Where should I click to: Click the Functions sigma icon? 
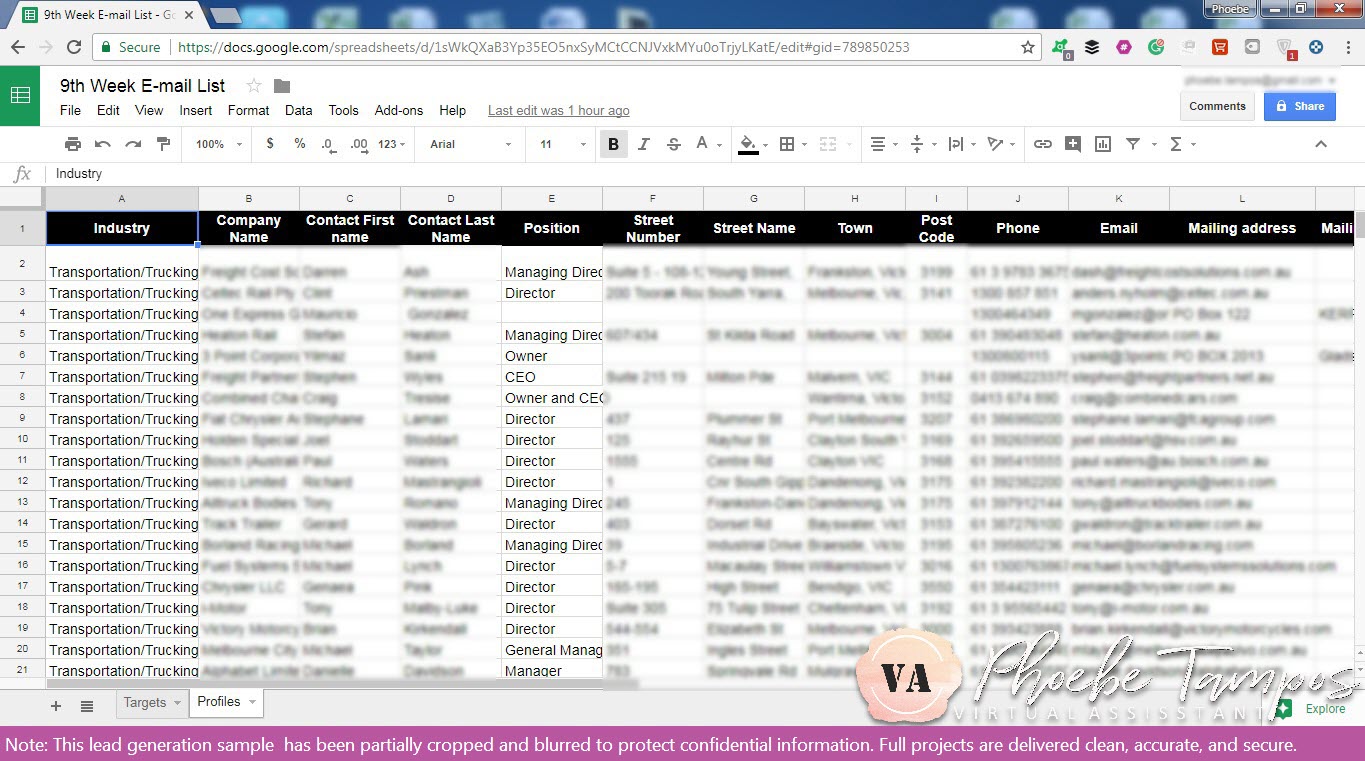pos(1176,144)
